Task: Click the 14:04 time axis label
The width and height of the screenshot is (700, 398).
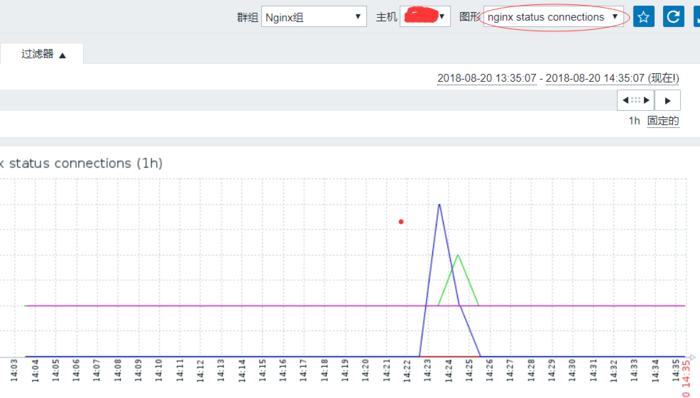Action: click(x=35, y=370)
